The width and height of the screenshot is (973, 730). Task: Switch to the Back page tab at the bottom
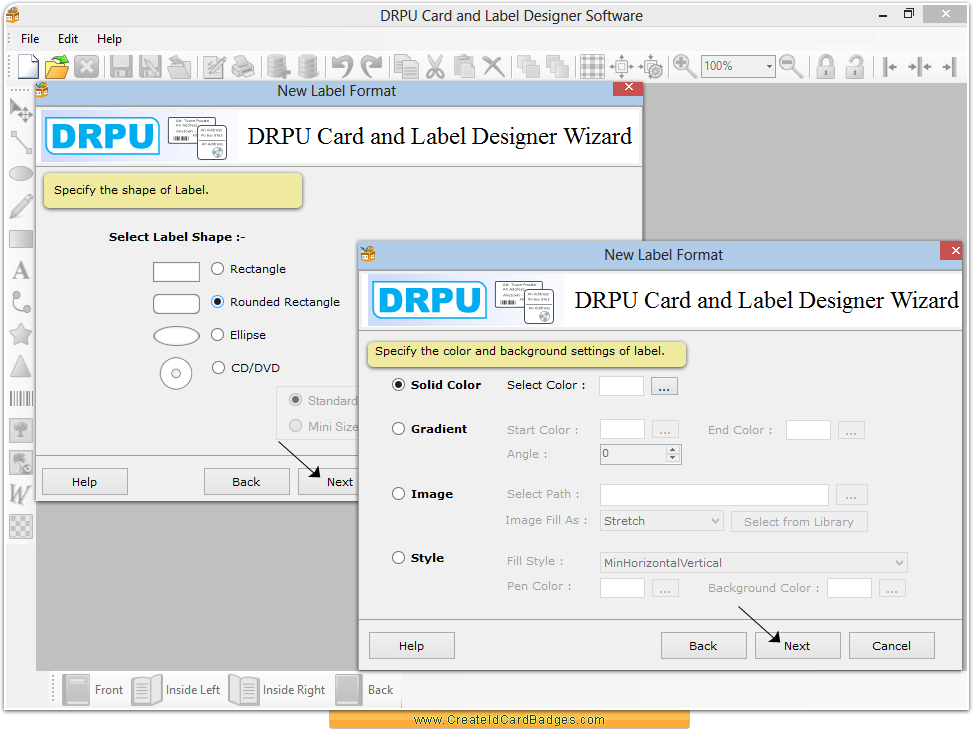click(365, 690)
